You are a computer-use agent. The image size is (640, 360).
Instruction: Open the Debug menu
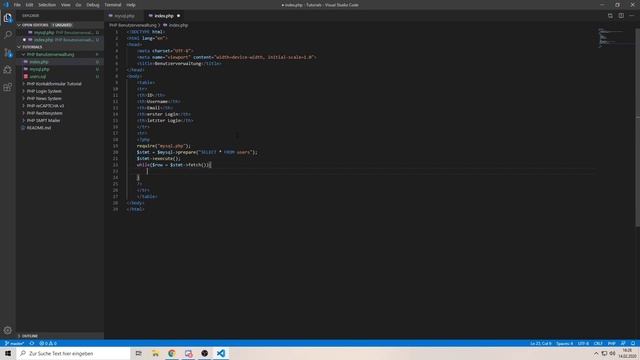[x=93, y=5]
